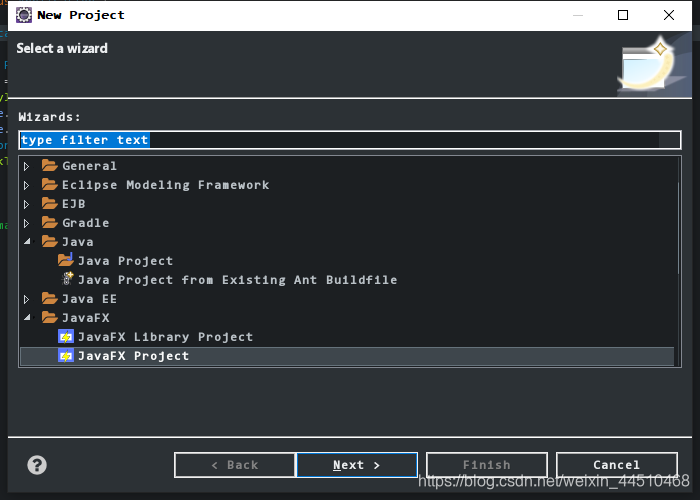The width and height of the screenshot is (700, 500).
Task: Click the Java EE folder icon
Action: click(50, 298)
